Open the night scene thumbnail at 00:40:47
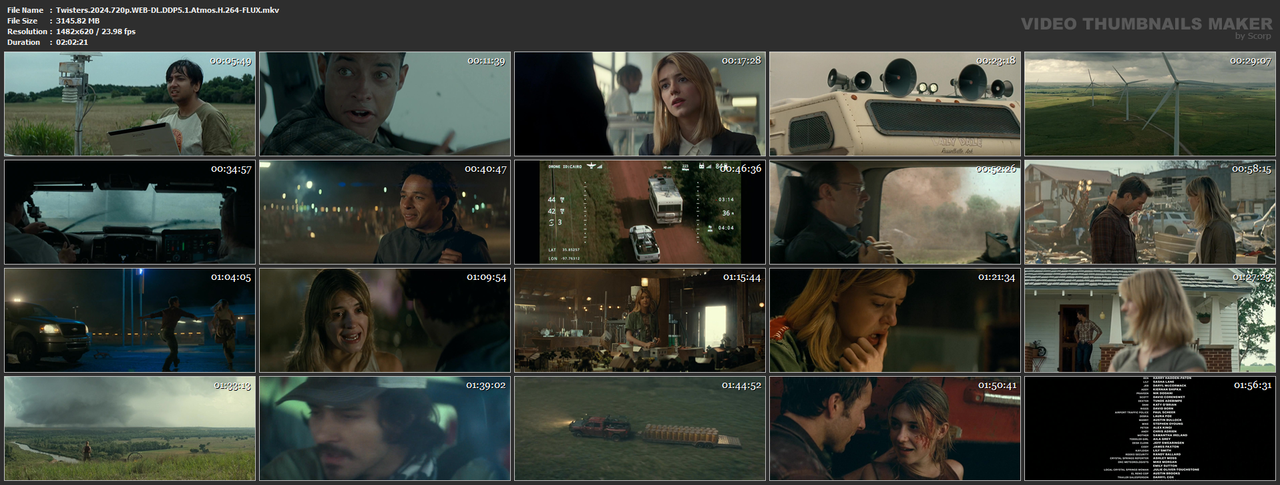Screen dimensions: 1280x485 tap(385, 212)
